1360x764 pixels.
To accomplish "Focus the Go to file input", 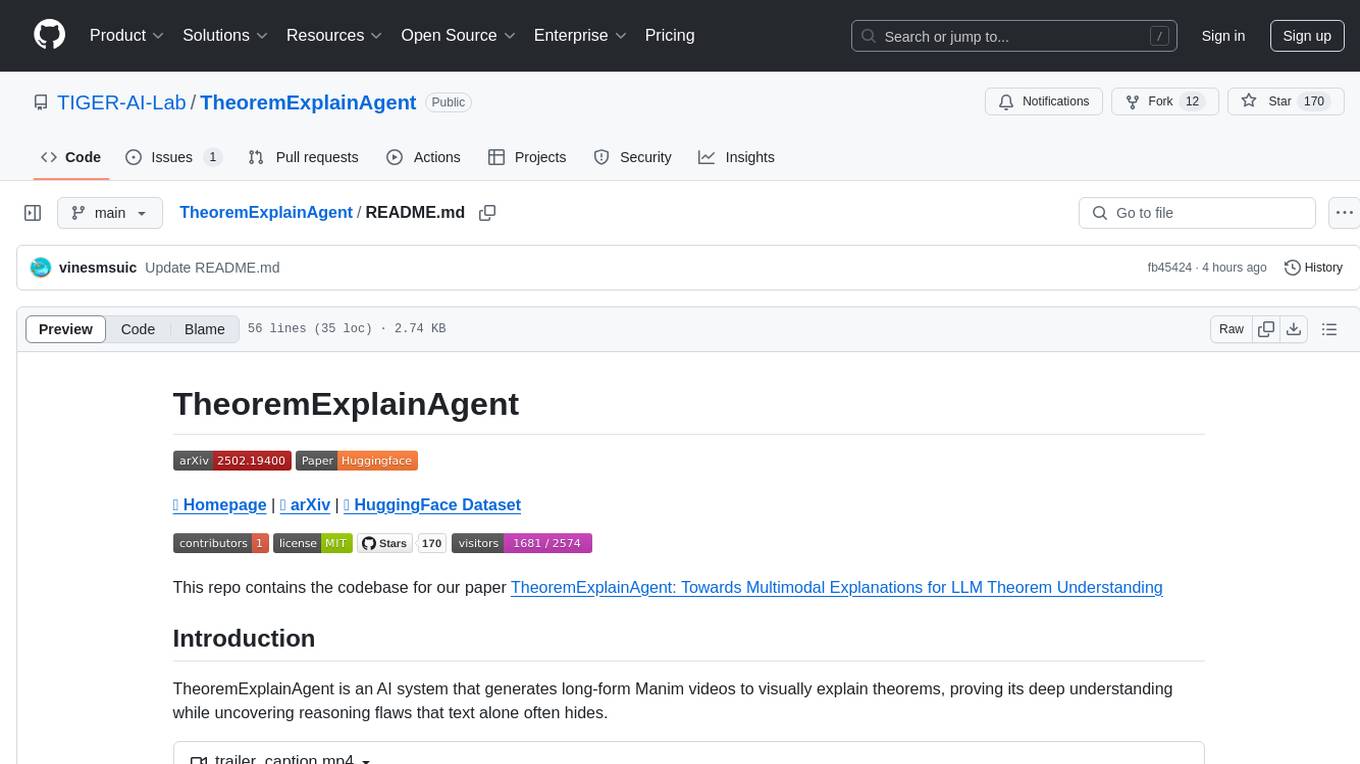I will tap(1197, 213).
